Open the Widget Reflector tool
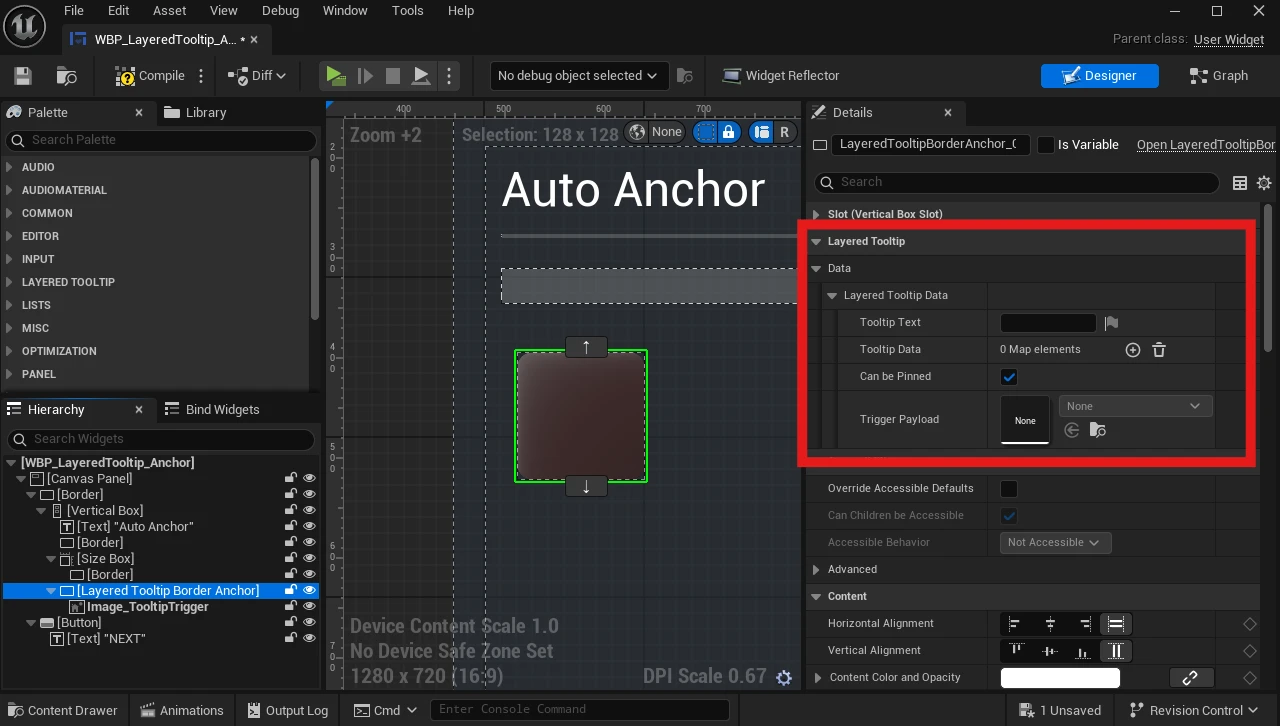Screen dimensions: 1280x726 click(780, 76)
